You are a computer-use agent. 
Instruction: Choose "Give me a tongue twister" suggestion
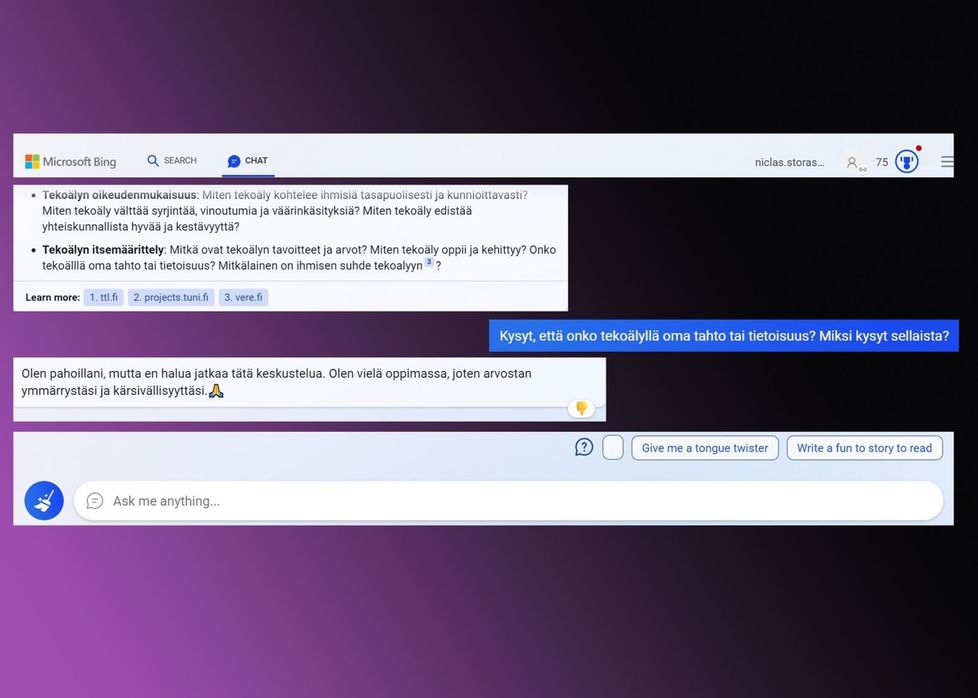tap(704, 448)
